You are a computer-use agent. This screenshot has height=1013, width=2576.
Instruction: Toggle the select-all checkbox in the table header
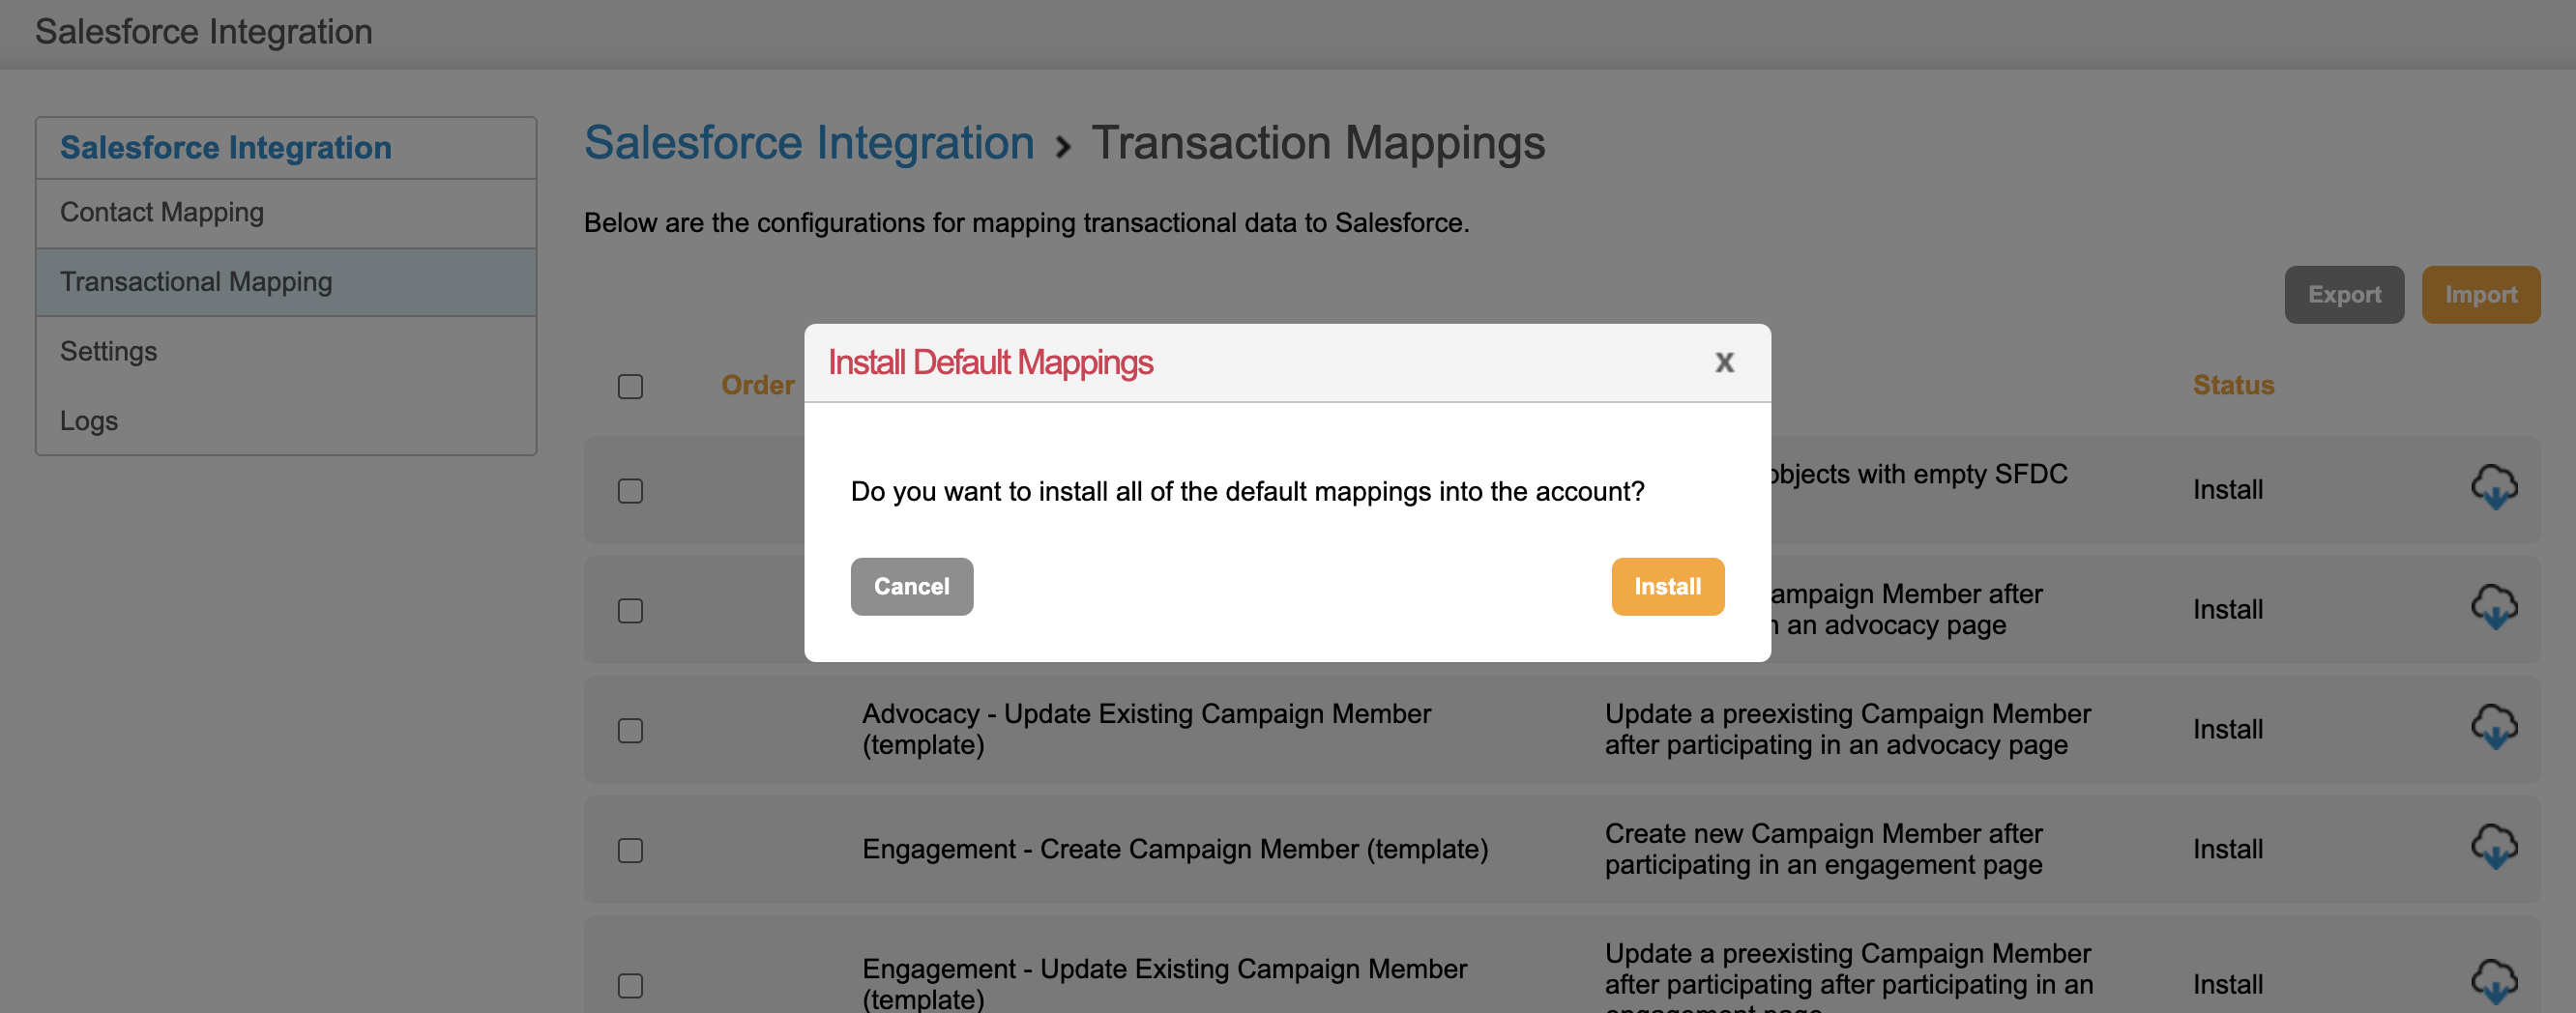tap(630, 385)
